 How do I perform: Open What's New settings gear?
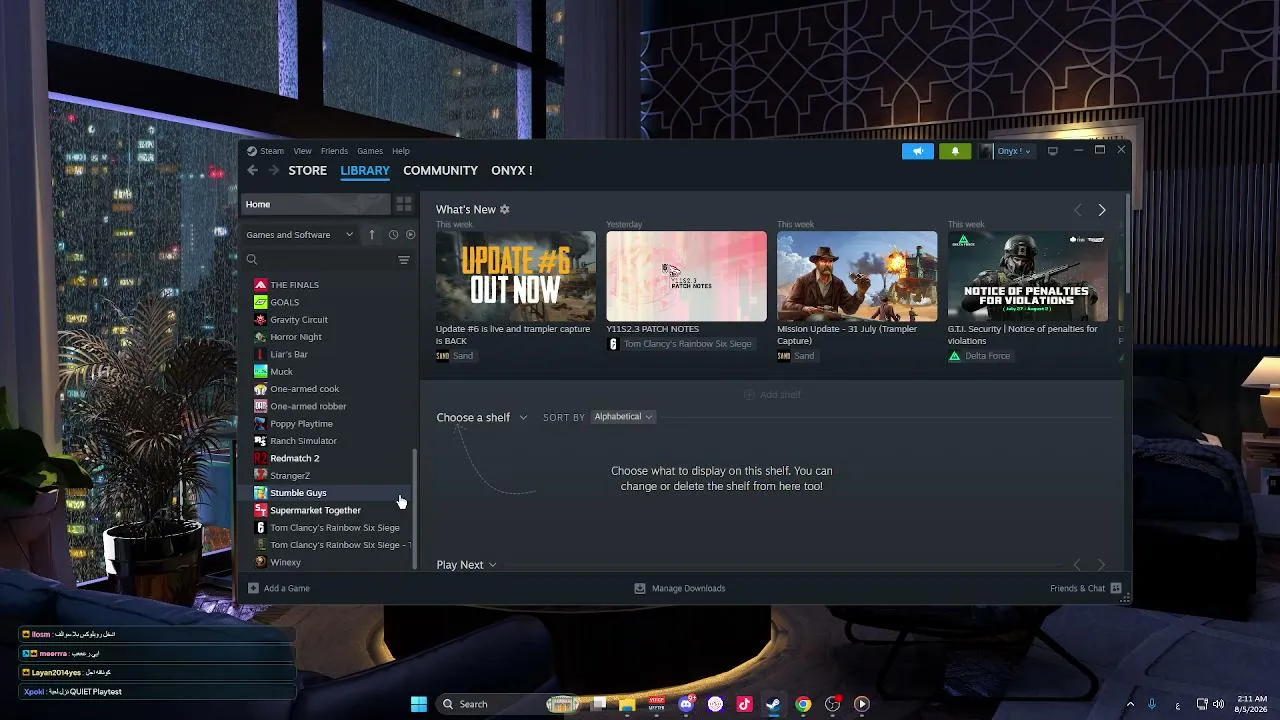coord(505,209)
